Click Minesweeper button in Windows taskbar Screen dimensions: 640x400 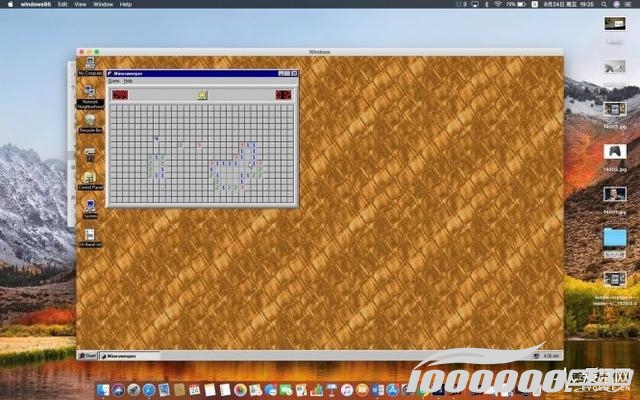130,356
